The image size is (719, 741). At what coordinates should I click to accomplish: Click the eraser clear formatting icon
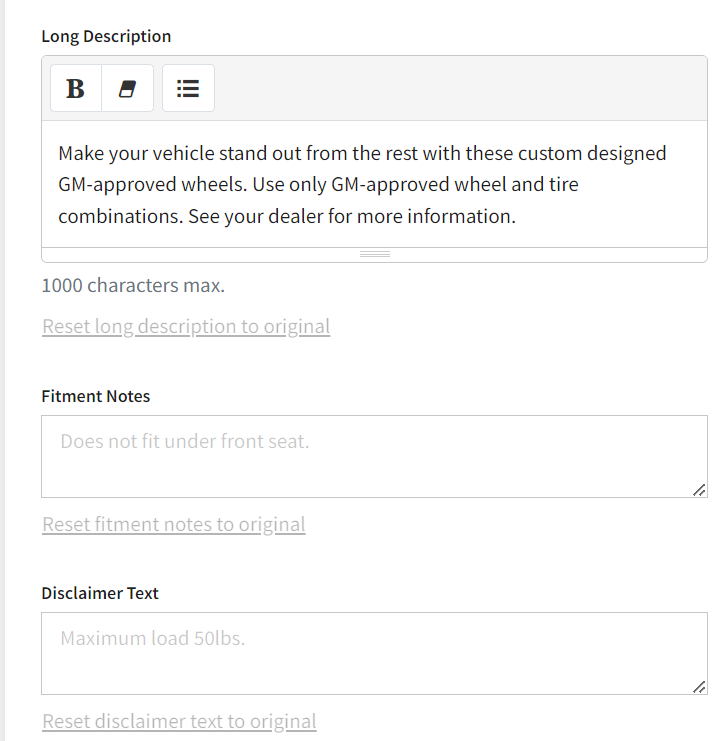128,89
